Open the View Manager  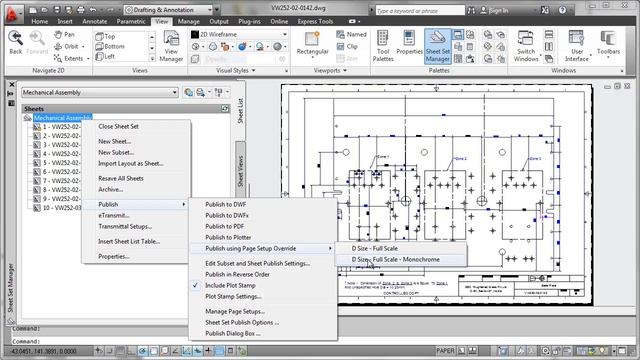[171, 46]
